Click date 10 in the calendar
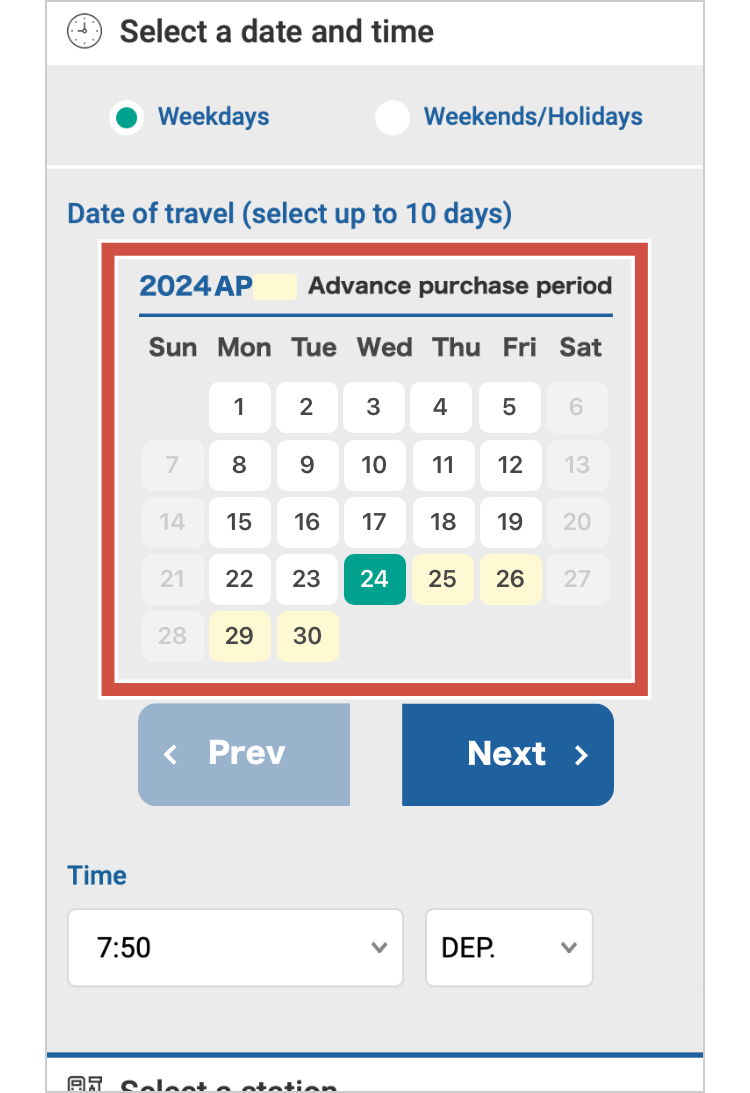The image size is (750, 1093). click(x=374, y=465)
